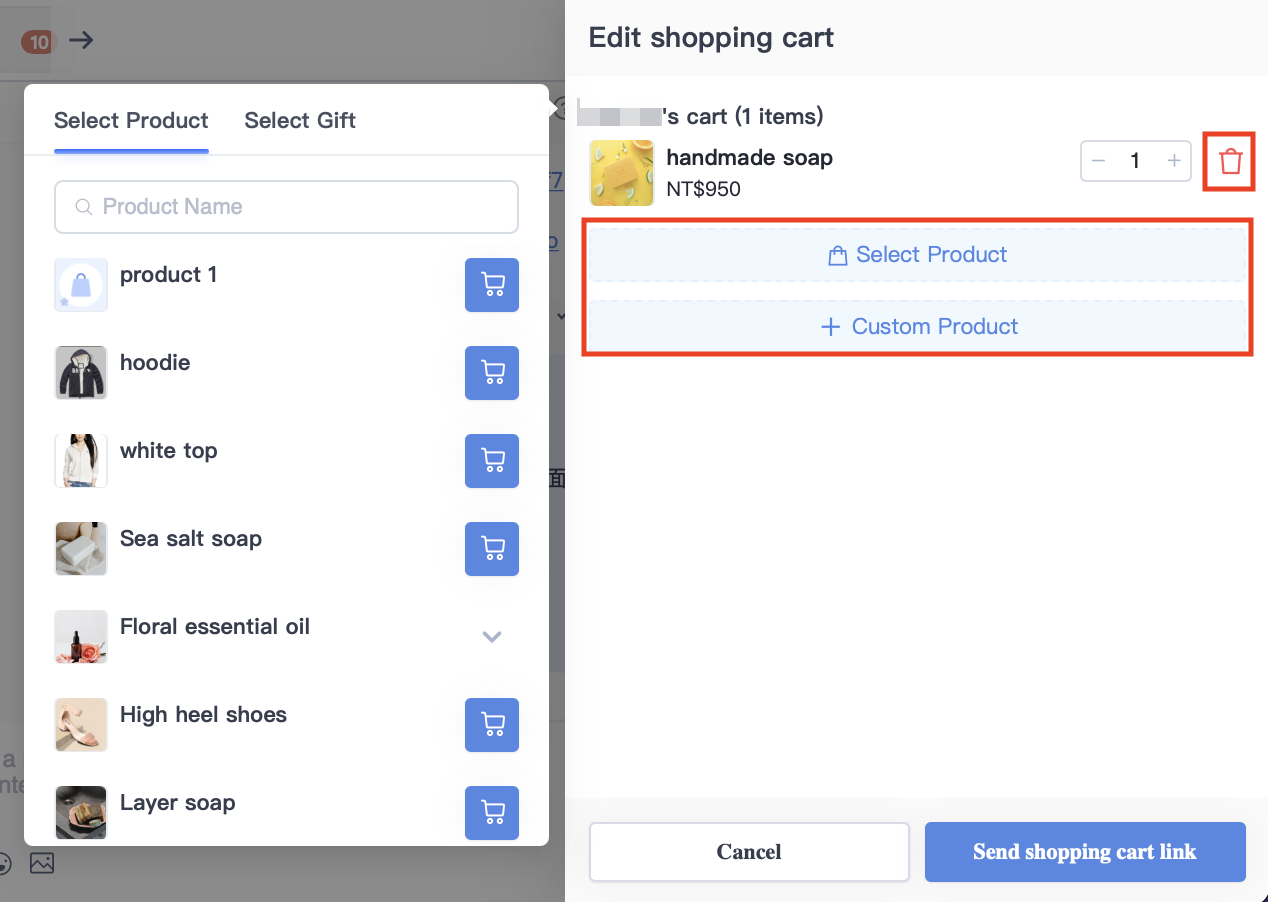Expand Floral essential oil variants
This screenshot has height=902, width=1268.
(492, 637)
